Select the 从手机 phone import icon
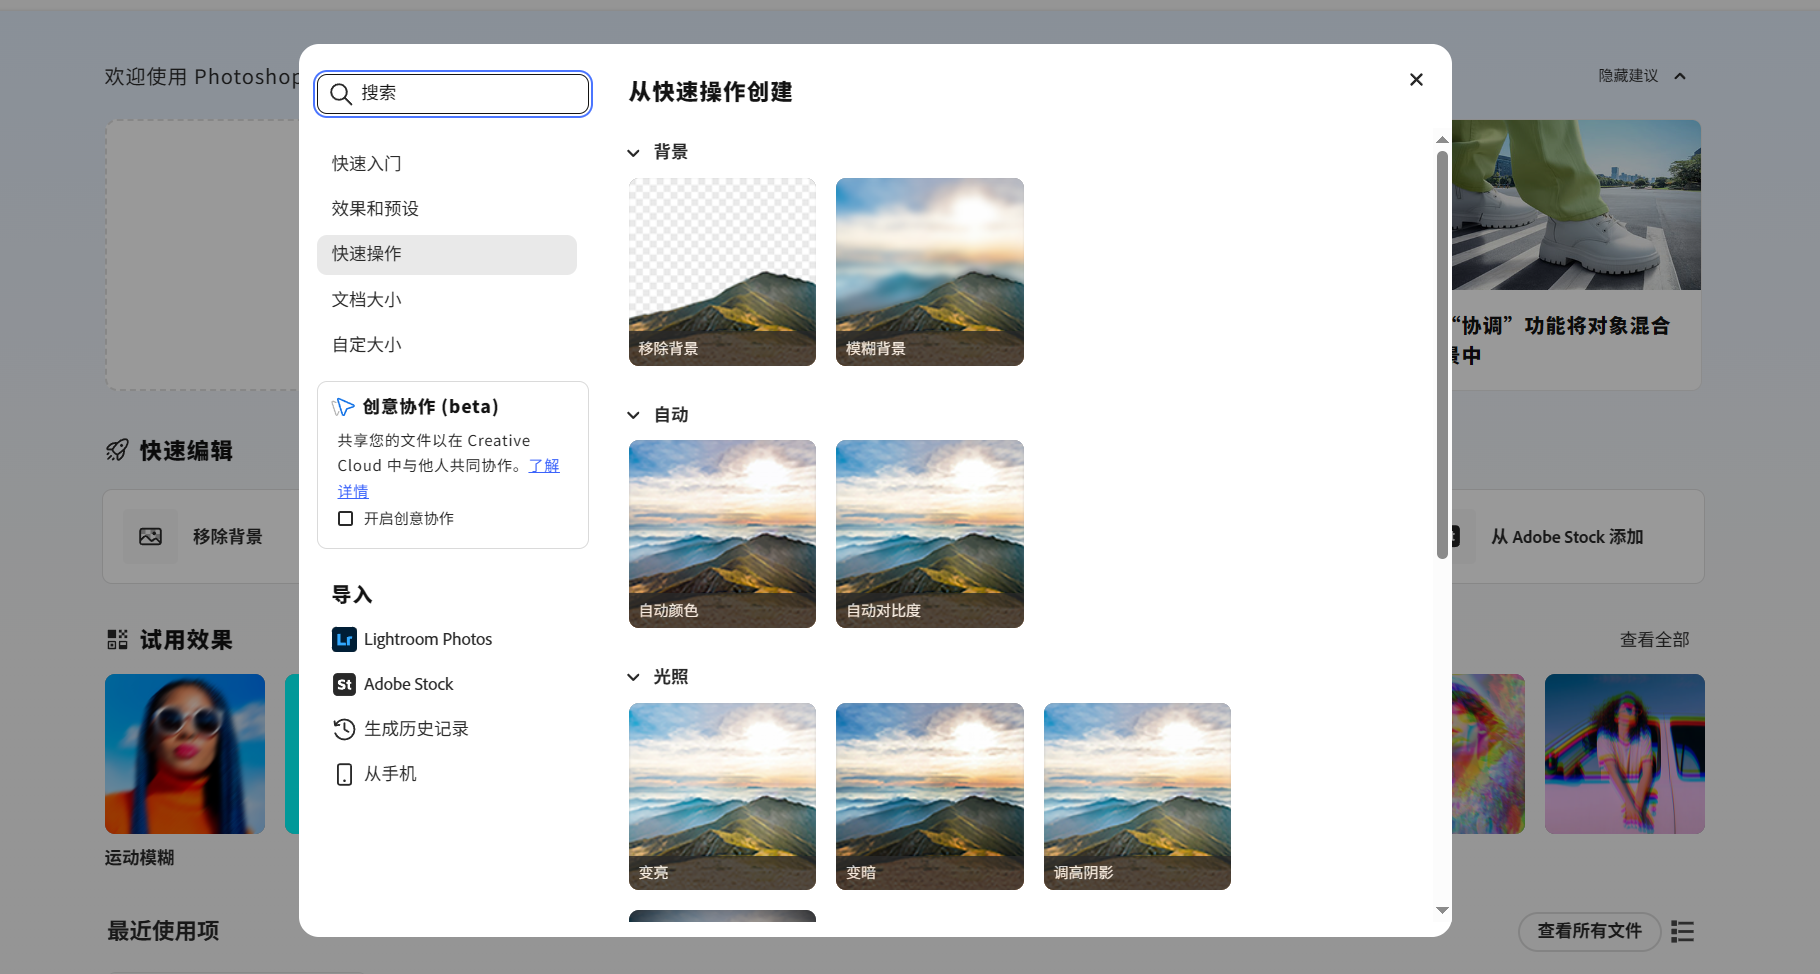This screenshot has width=1820, height=974. pos(344,774)
